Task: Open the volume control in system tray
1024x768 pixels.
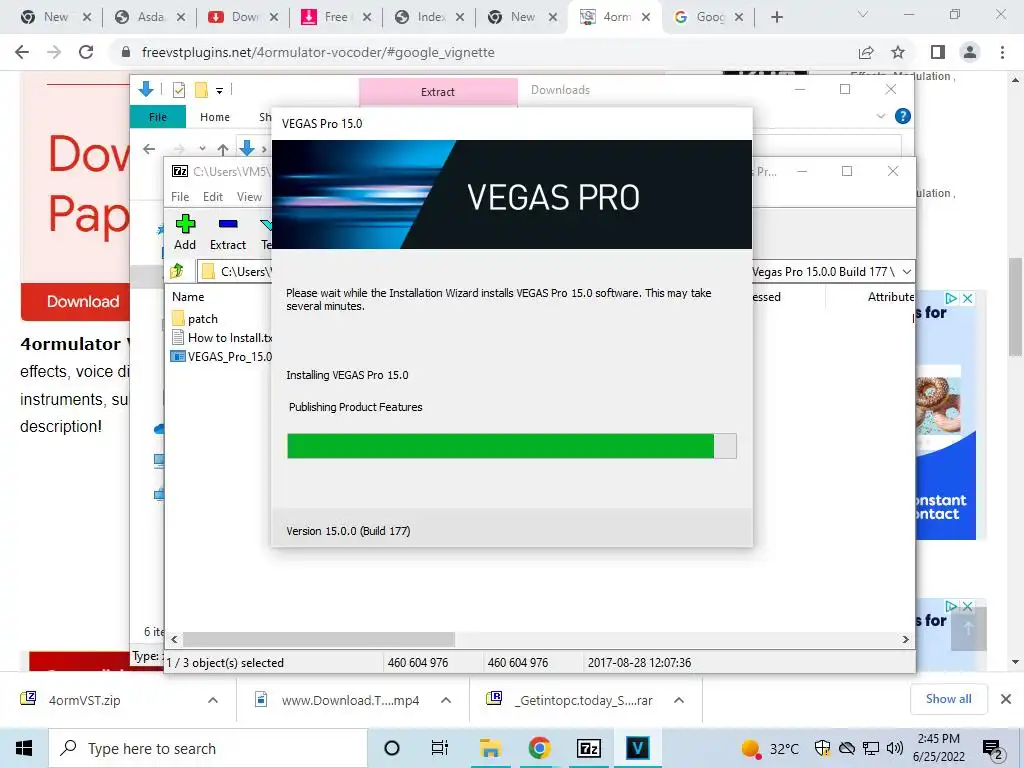Action: [x=895, y=748]
